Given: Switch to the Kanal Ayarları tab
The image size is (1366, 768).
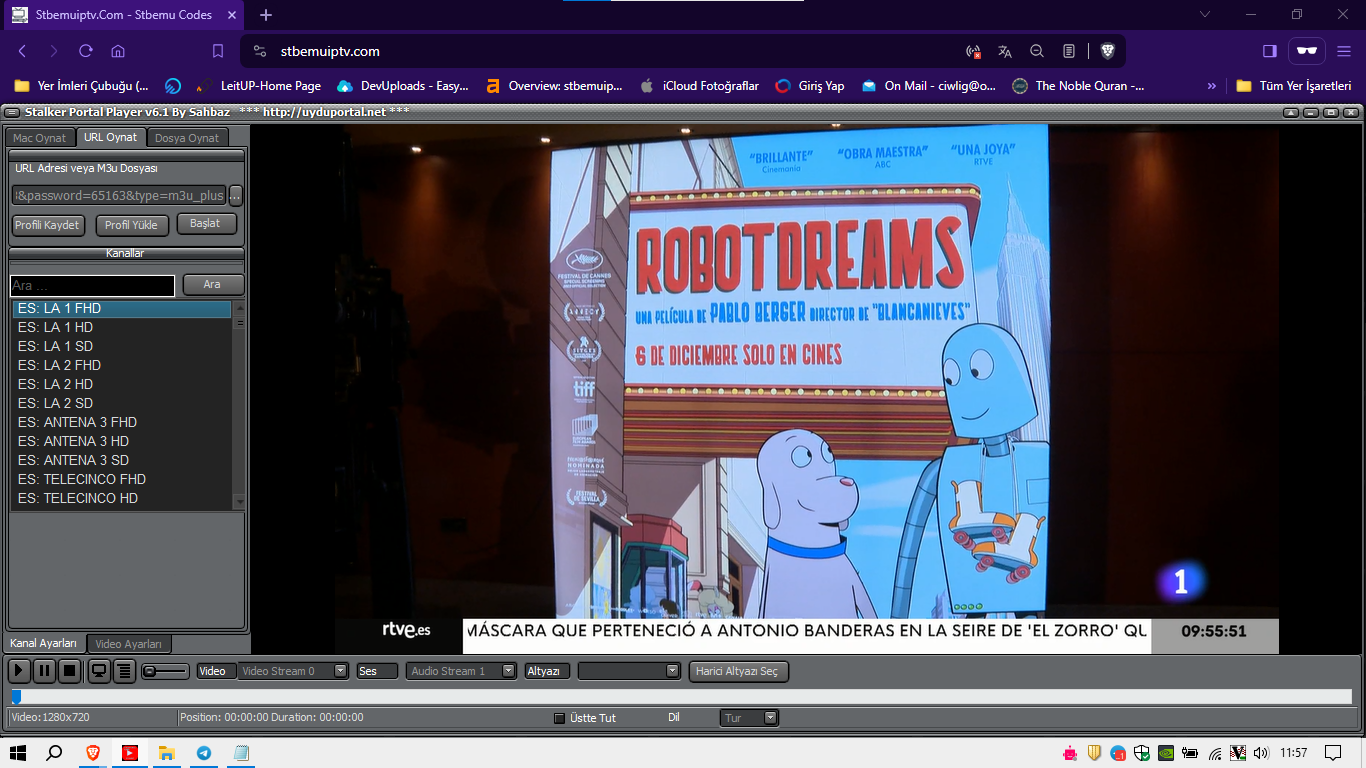Looking at the screenshot, I should pyautogui.click(x=44, y=643).
